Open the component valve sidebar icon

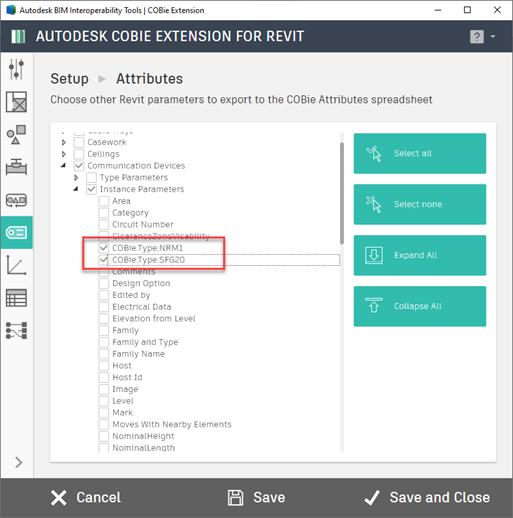coord(16,167)
